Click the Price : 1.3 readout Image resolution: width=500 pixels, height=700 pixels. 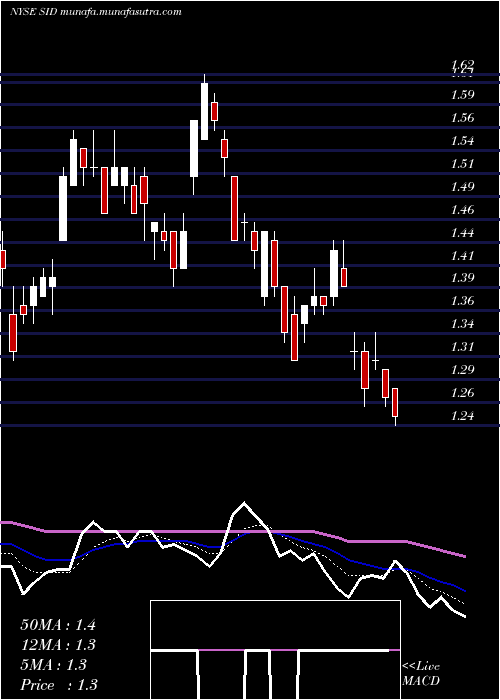coord(59,685)
